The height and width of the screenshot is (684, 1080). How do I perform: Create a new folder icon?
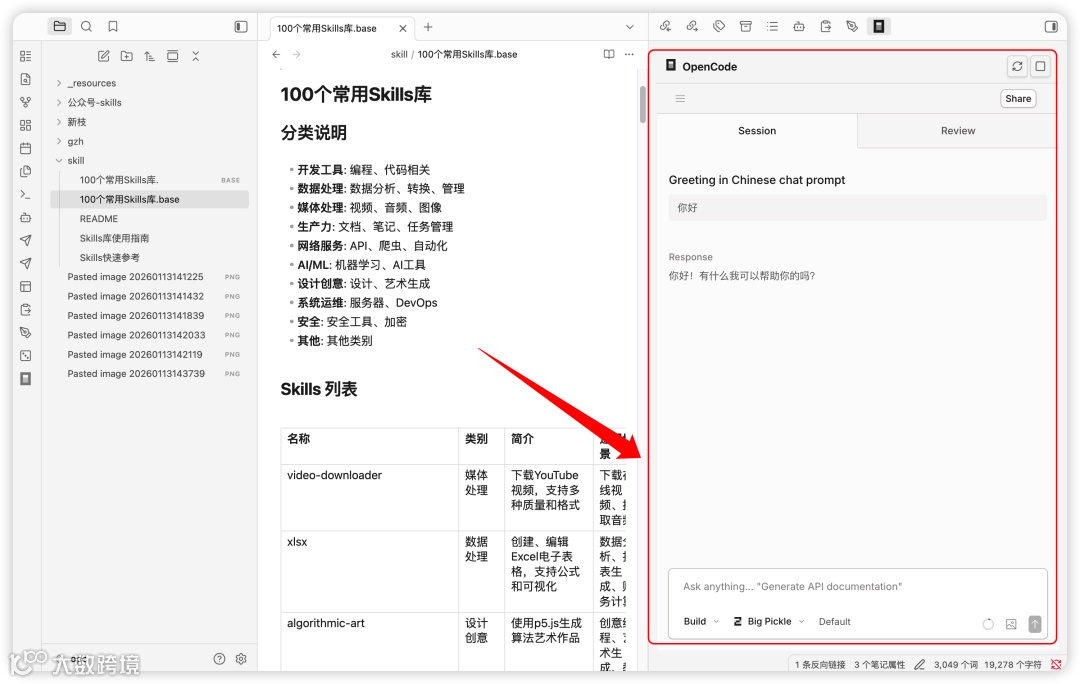127,56
